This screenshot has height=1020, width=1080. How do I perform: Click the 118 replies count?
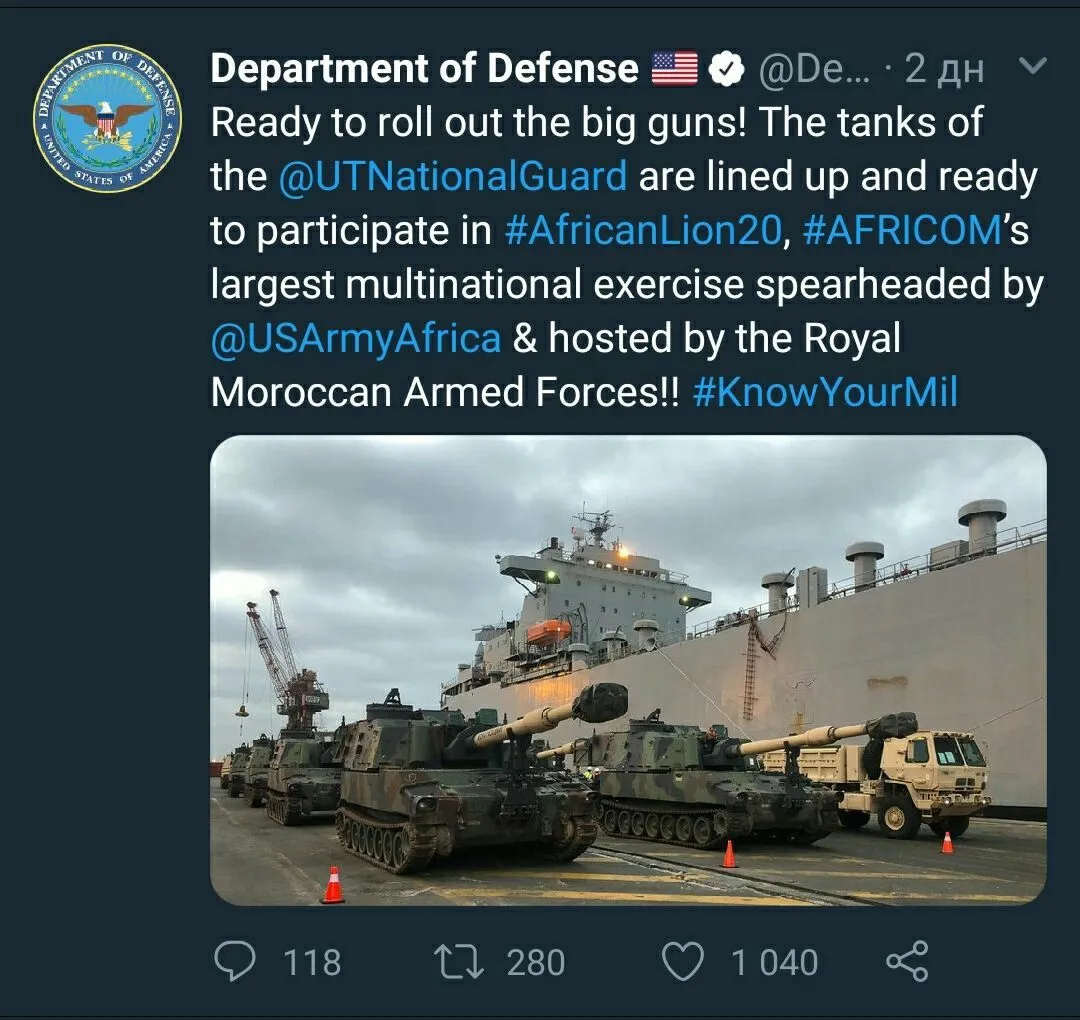coord(312,962)
